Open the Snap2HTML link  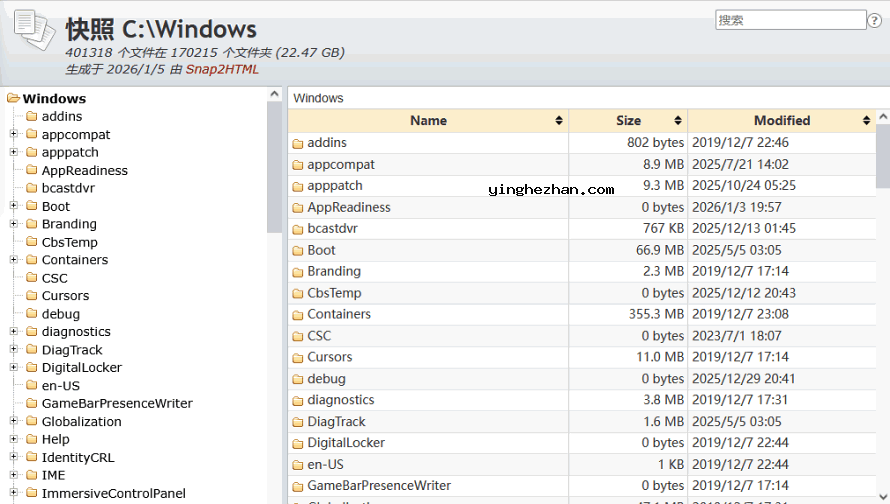click(222, 70)
